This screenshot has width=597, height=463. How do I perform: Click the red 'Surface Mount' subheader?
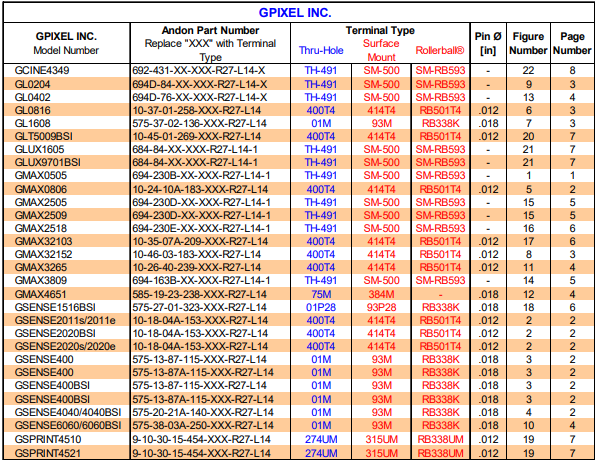[x=381, y=50]
